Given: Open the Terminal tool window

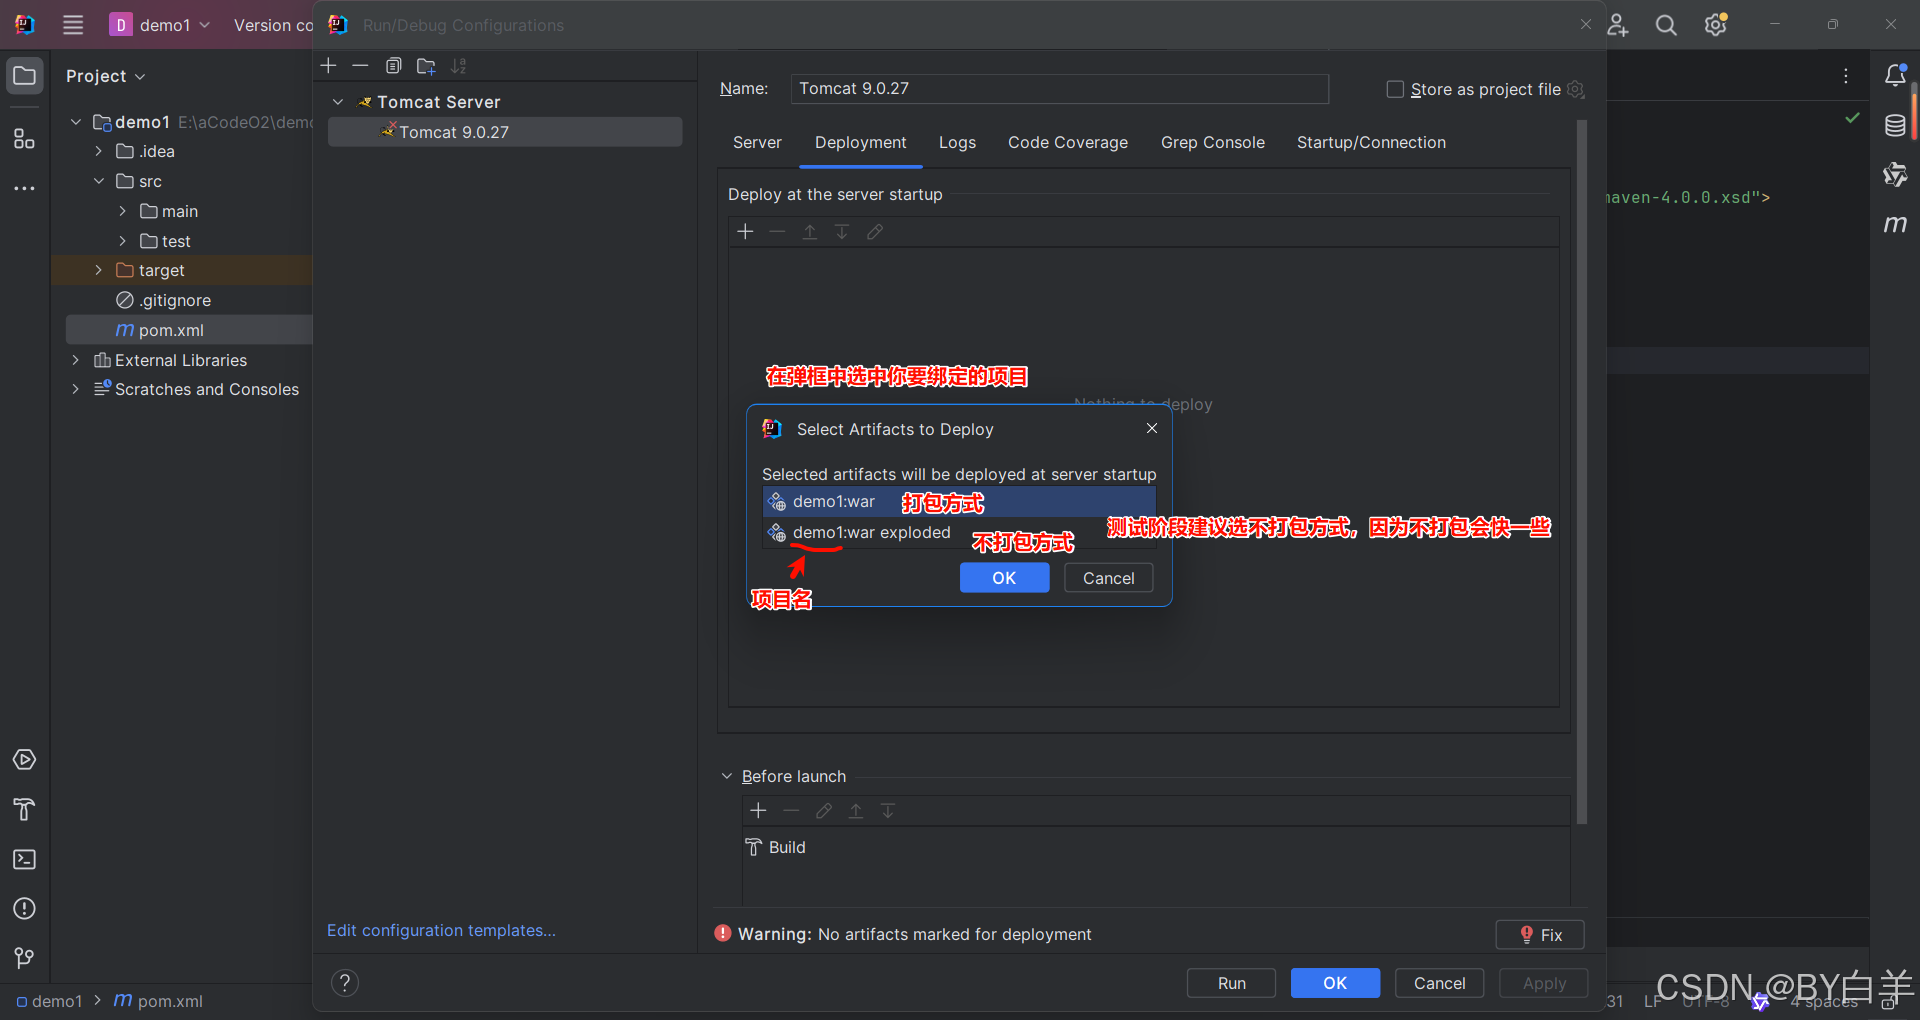Looking at the screenshot, I should click(25, 859).
